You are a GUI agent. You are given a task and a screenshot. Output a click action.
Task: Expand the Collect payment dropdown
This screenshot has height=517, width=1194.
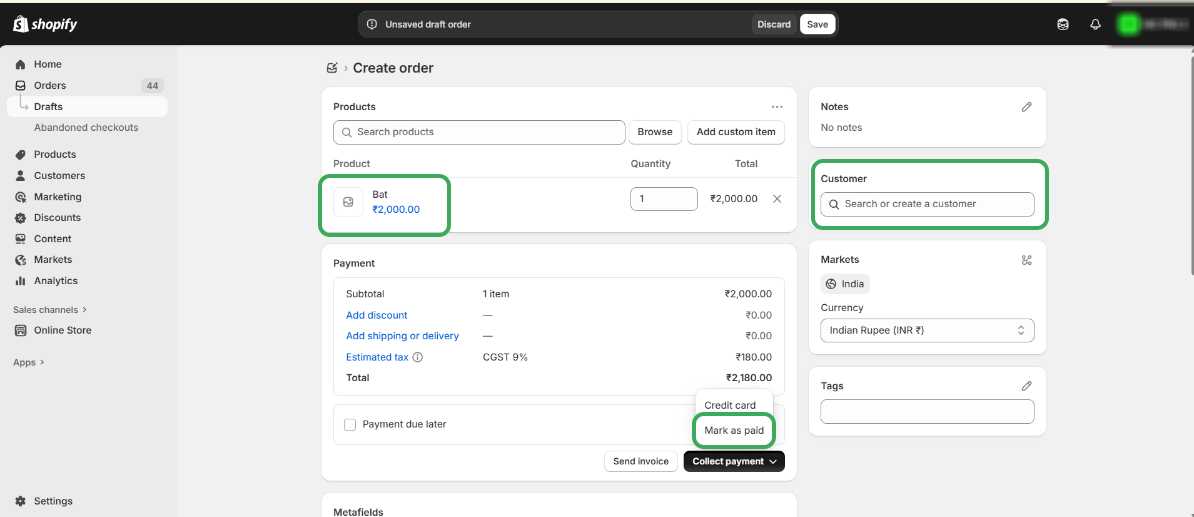point(734,461)
